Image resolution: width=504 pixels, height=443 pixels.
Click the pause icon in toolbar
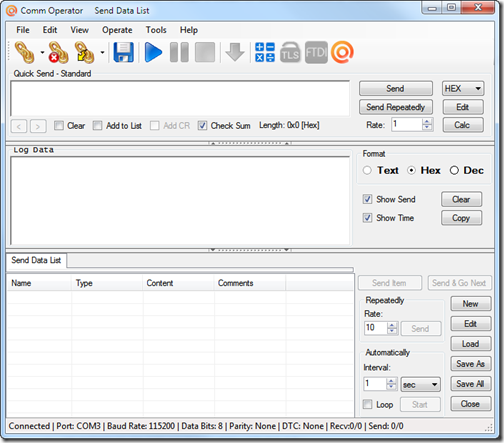[x=179, y=52]
